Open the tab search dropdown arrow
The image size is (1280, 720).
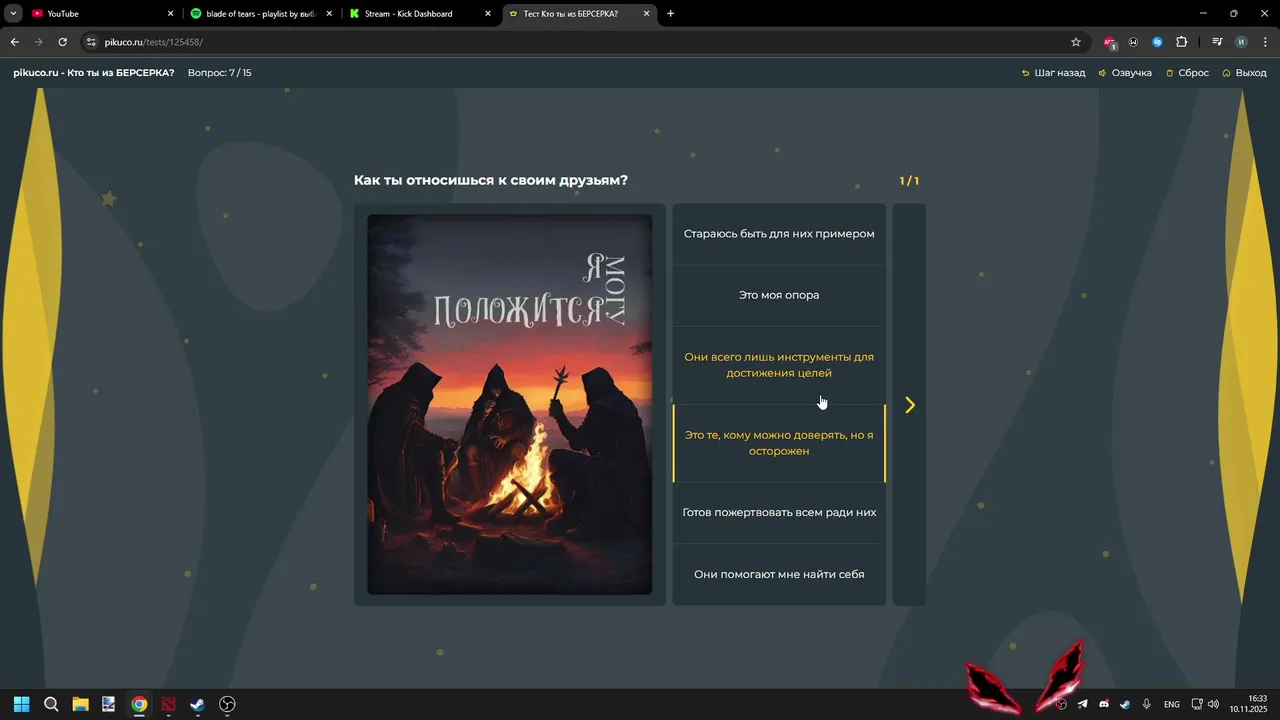coord(13,14)
